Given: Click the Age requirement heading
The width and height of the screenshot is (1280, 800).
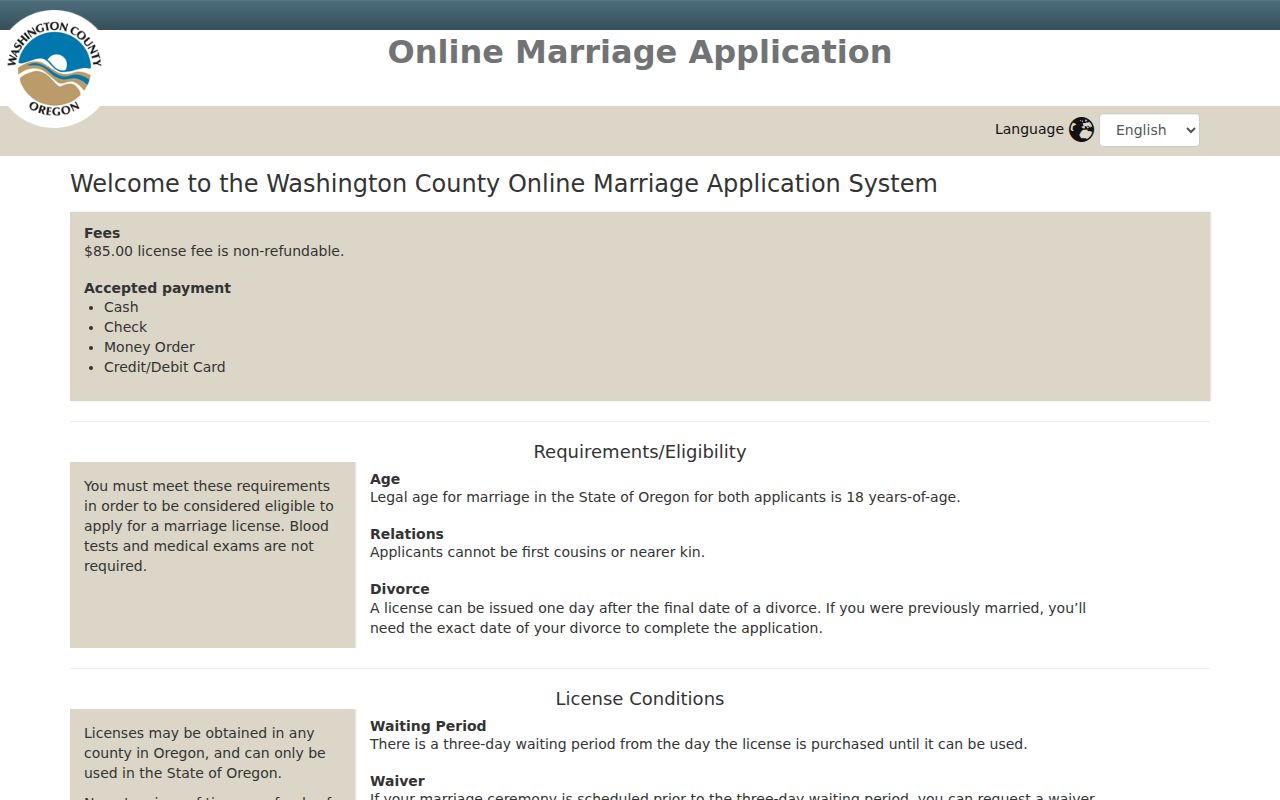Looking at the screenshot, I should (x=385, y=479).
